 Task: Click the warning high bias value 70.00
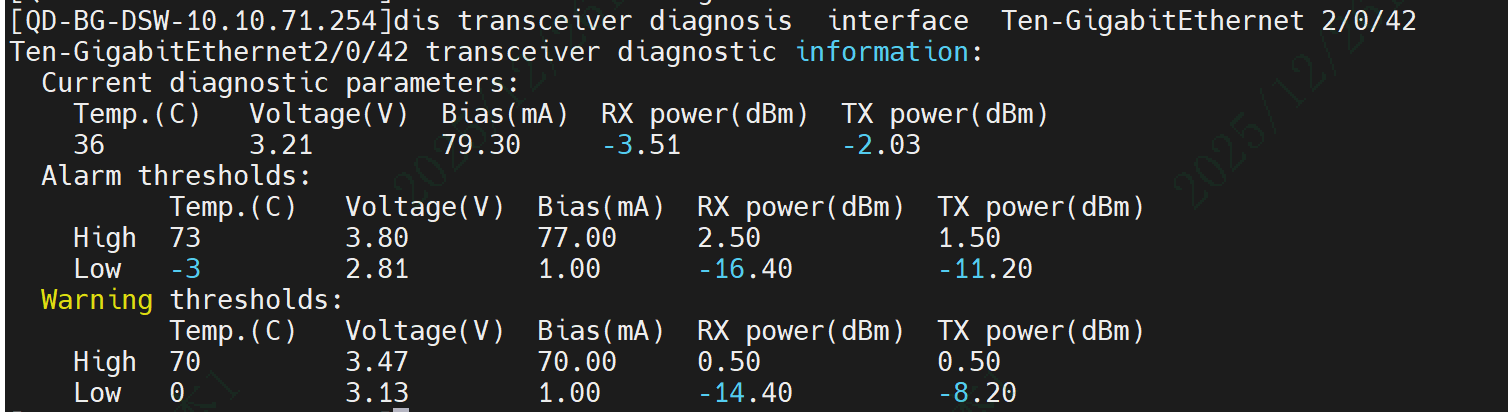pos(577,362)
